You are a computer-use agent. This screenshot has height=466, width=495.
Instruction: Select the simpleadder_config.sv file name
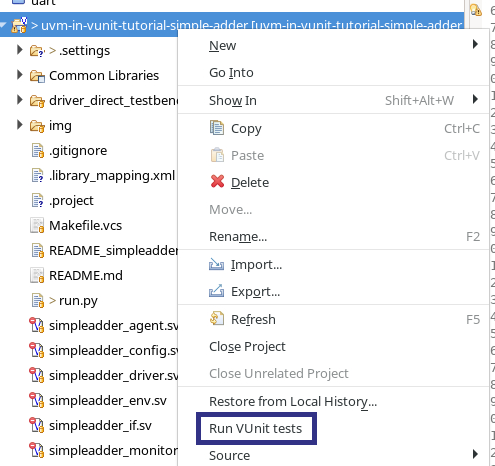[113, 351]
